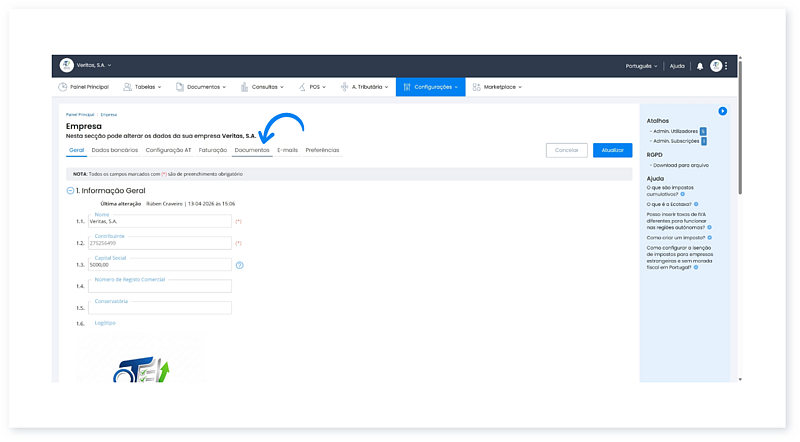Click the Cancelar button
This screenshot has height=442, width=800.
click(567, 151)
